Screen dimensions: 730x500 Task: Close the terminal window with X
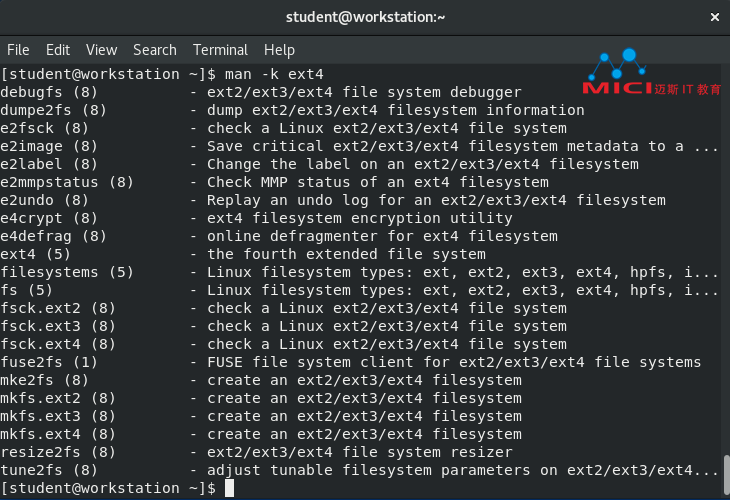[x=715, y=17]
